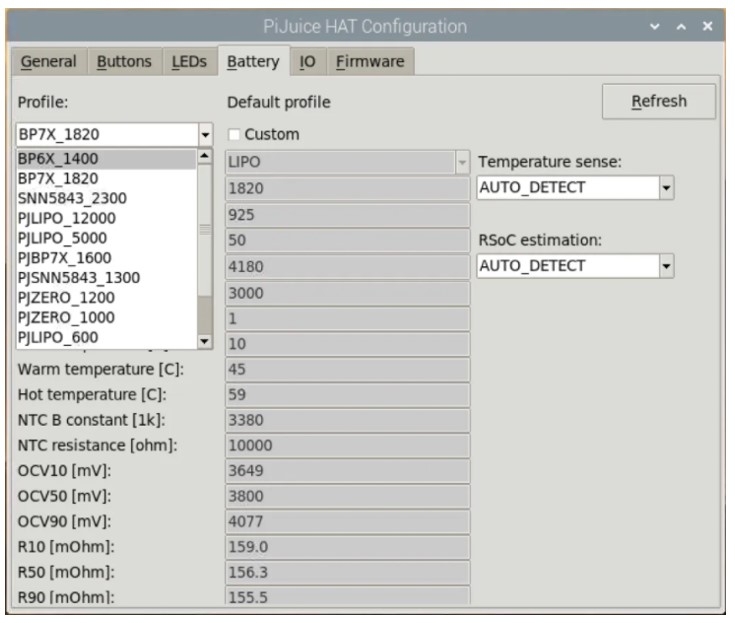
Task: Click the R90 value field
Action: point(347,596)
